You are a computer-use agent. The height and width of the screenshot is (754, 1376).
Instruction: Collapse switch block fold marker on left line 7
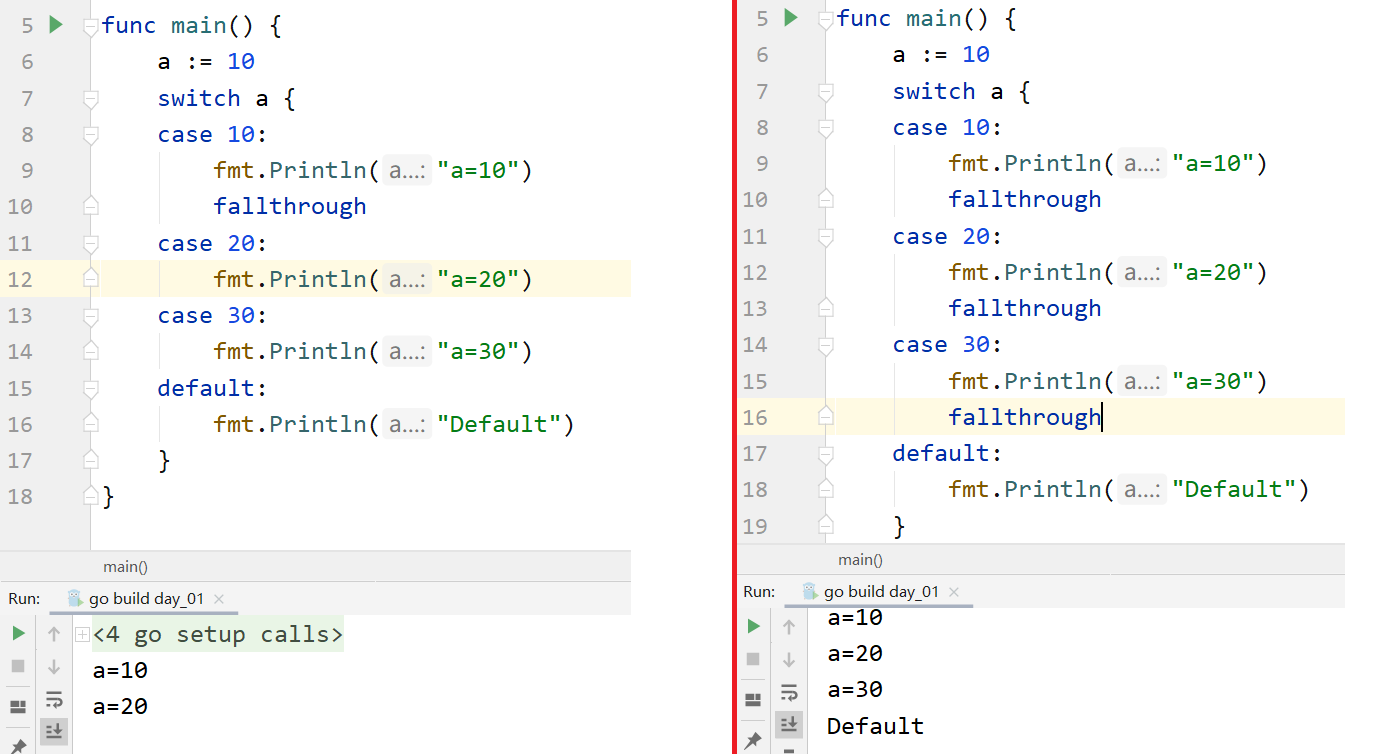click(x=91, y=98)
